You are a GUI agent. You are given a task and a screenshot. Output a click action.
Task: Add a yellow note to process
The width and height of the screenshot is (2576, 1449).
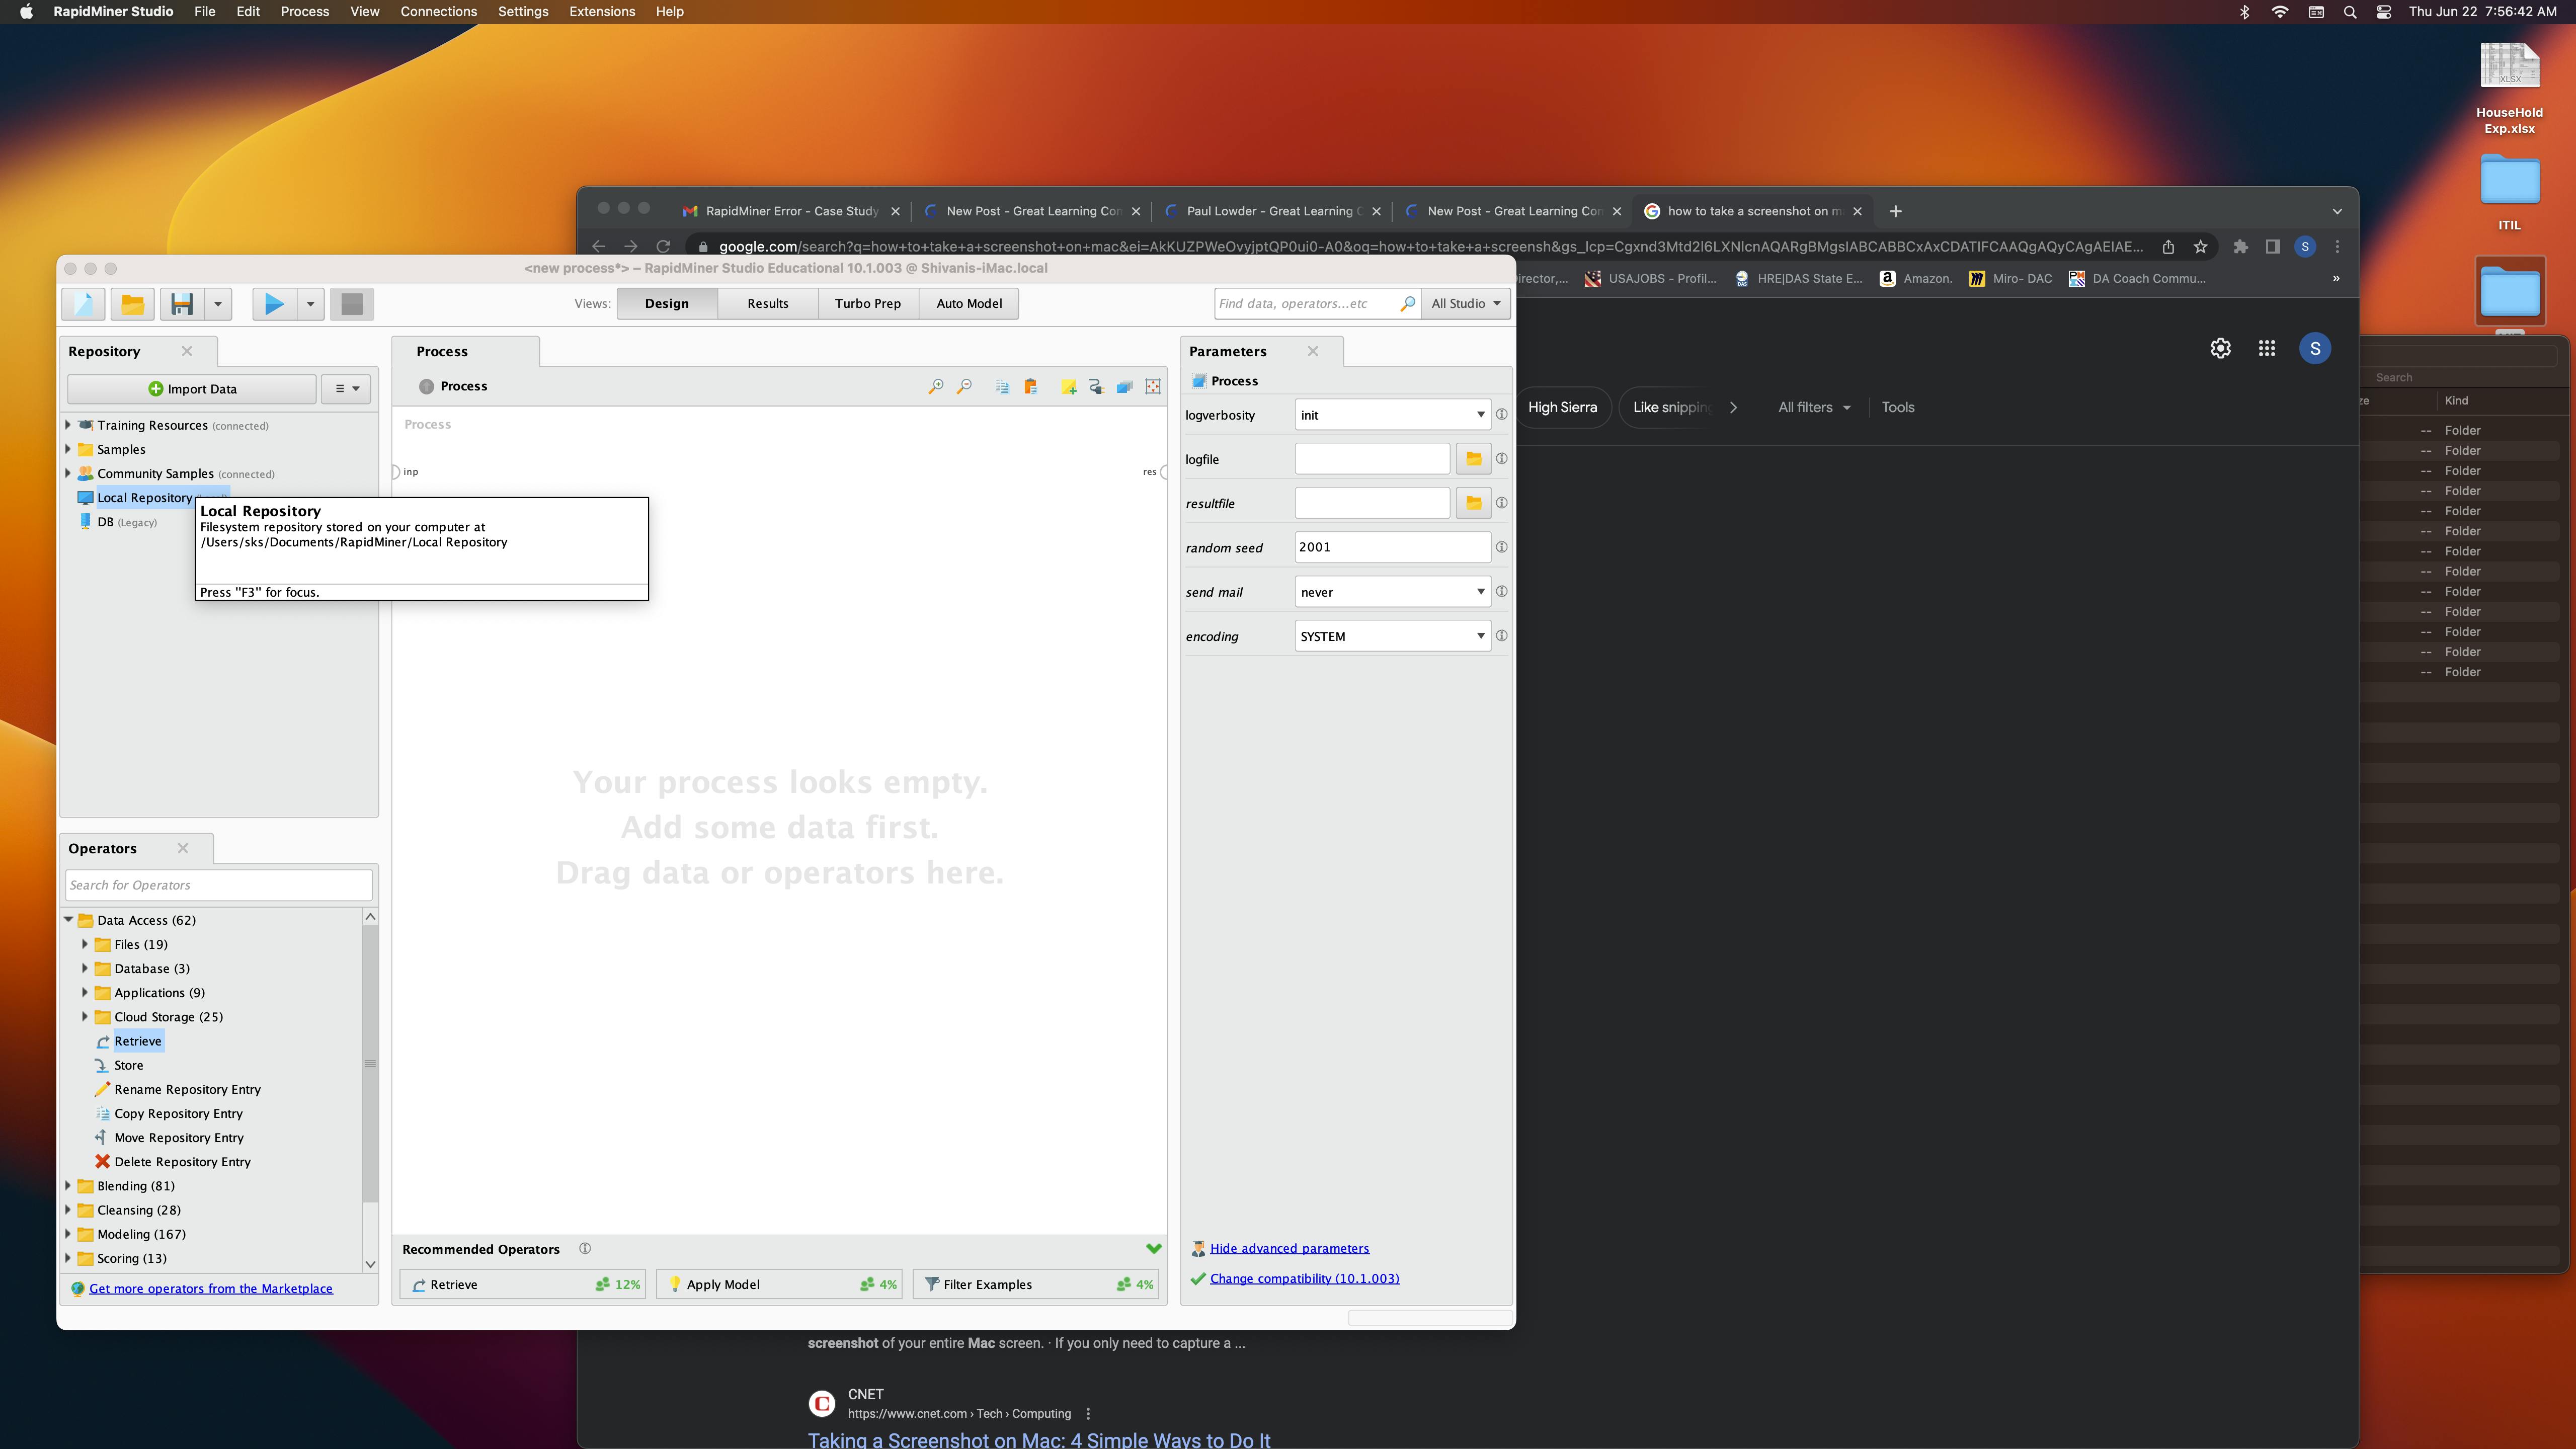tap(1068, 387)
